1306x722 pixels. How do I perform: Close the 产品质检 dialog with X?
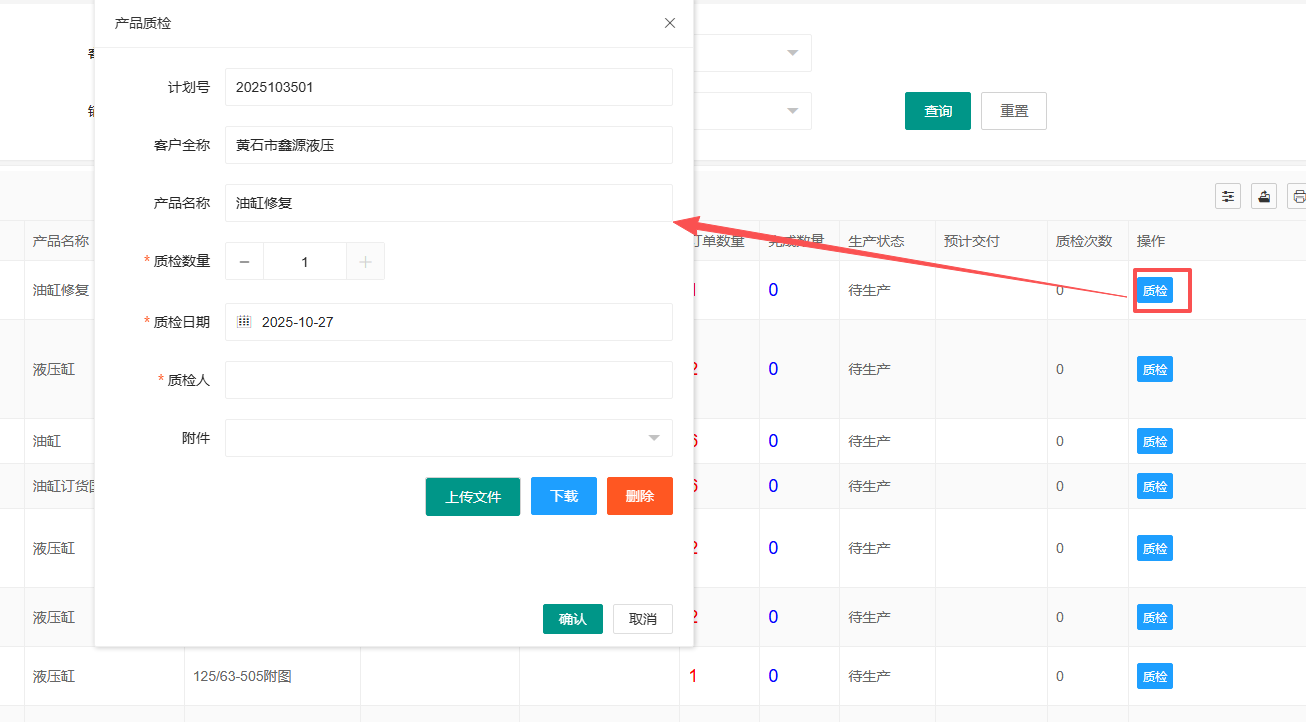click(670, 23)
